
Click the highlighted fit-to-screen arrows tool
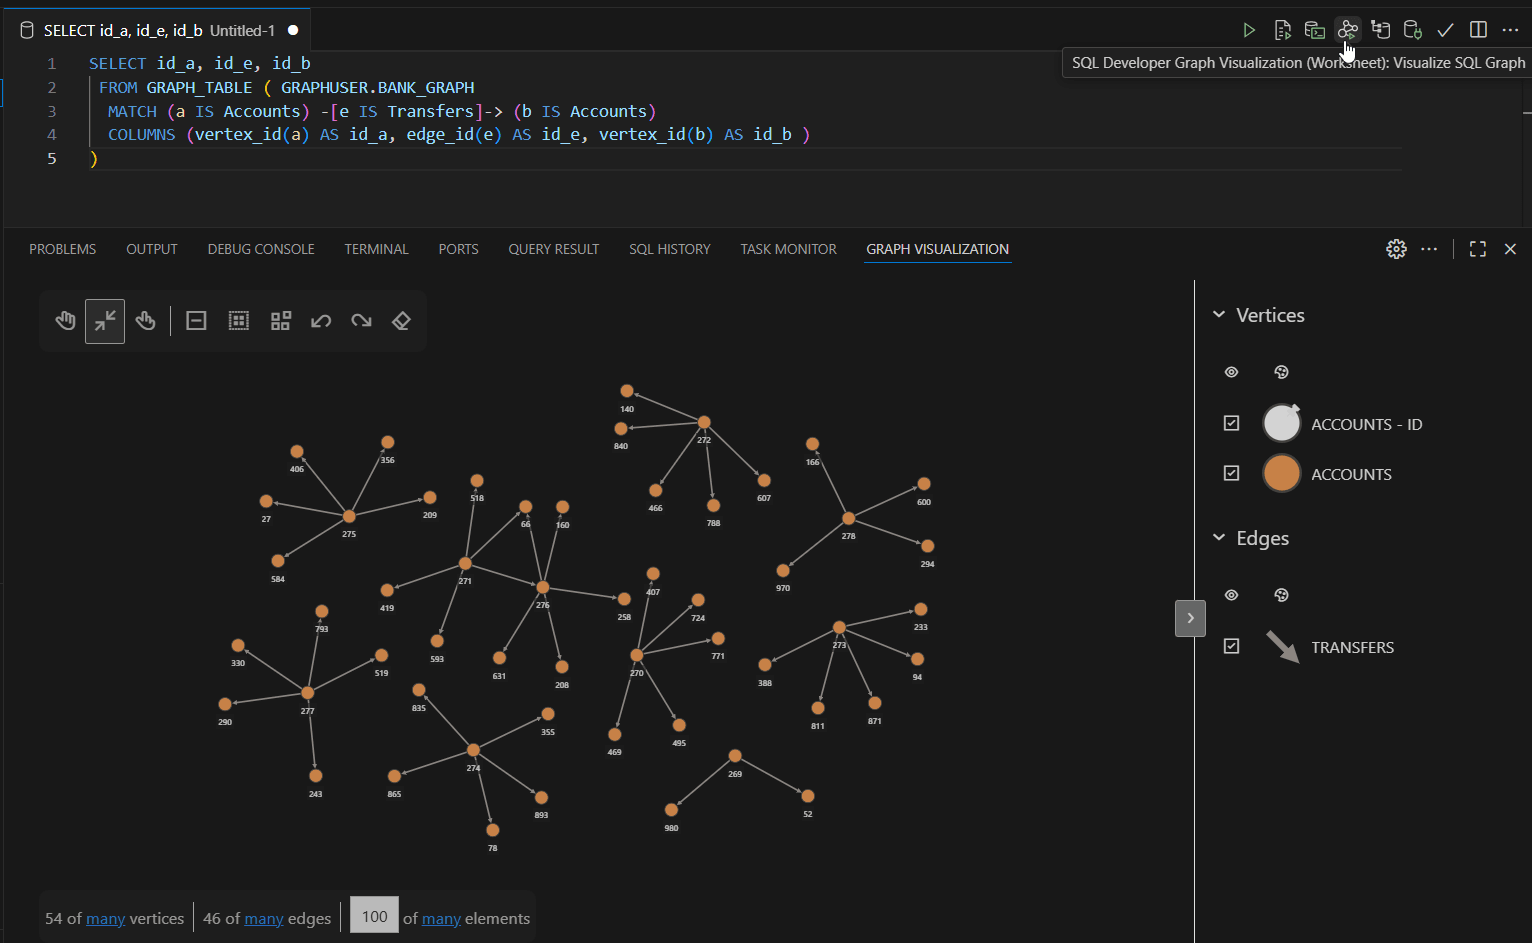pyautogui.click(x=105, y=321)
